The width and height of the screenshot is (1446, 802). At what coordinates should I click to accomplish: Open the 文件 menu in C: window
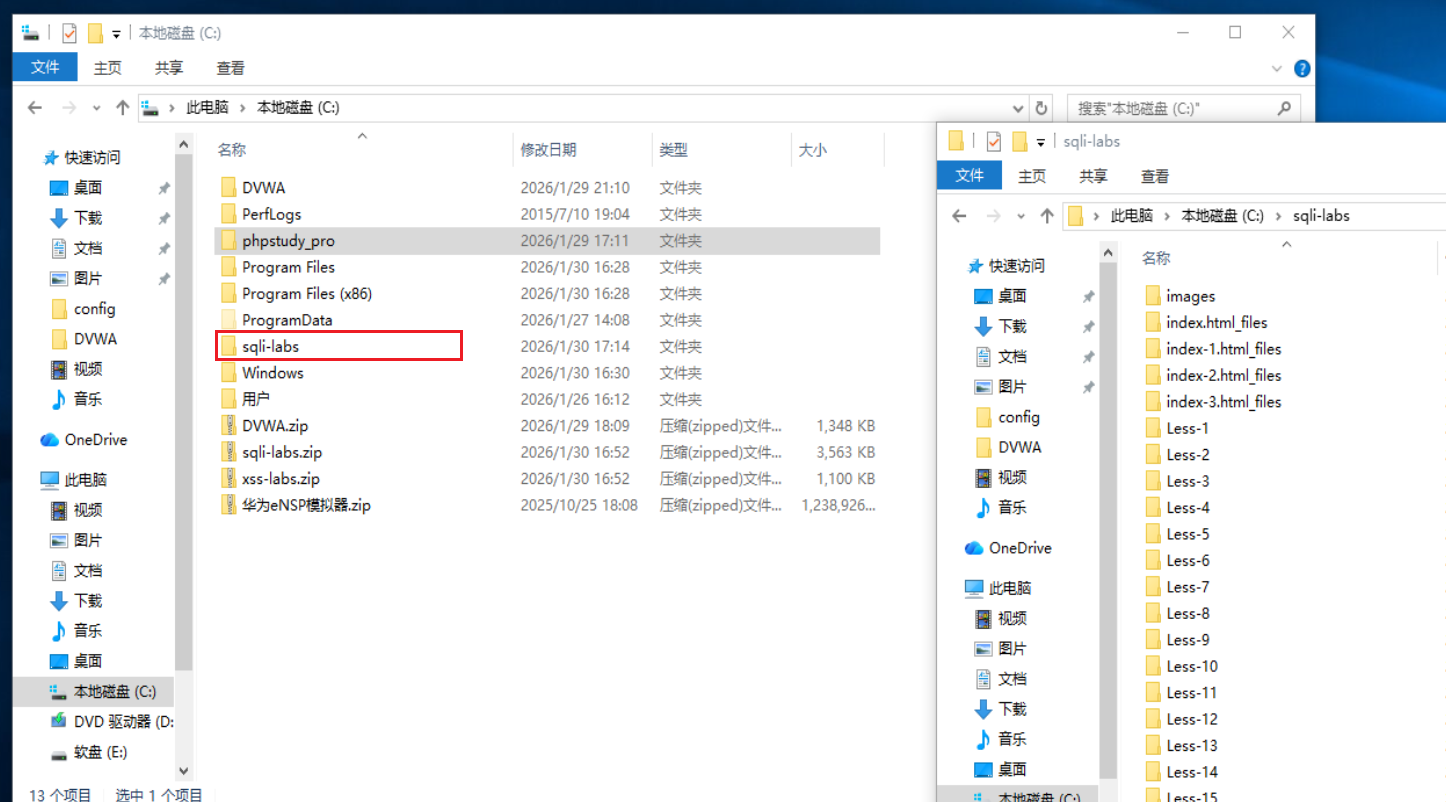(45, 67)
